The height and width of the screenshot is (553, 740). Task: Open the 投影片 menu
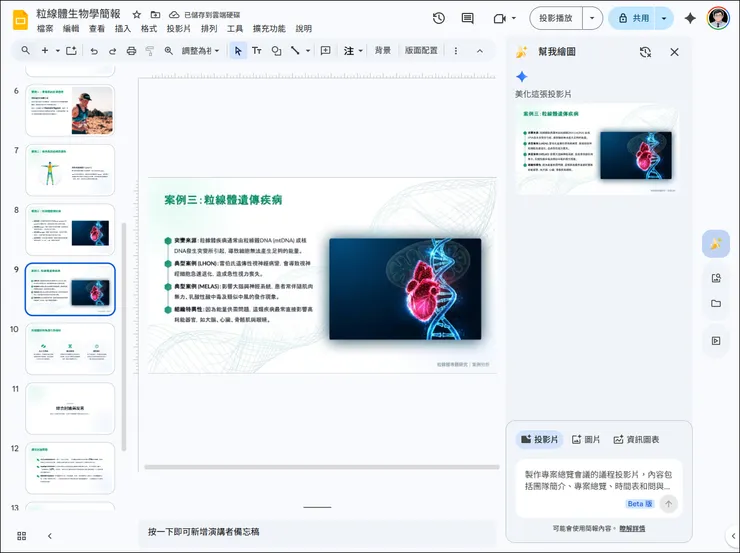point(178,29)
